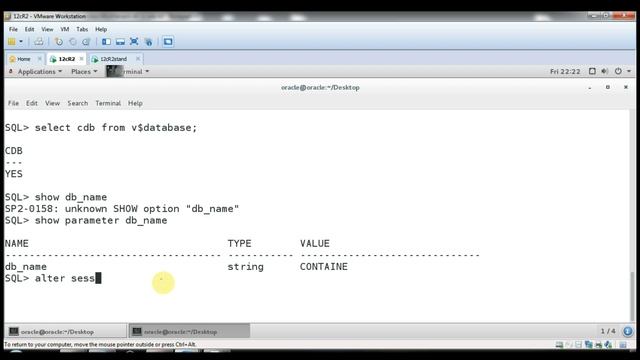Open the Places menu
The height and width of the screenshot is (360, 640).
click(x=84, y=71)
